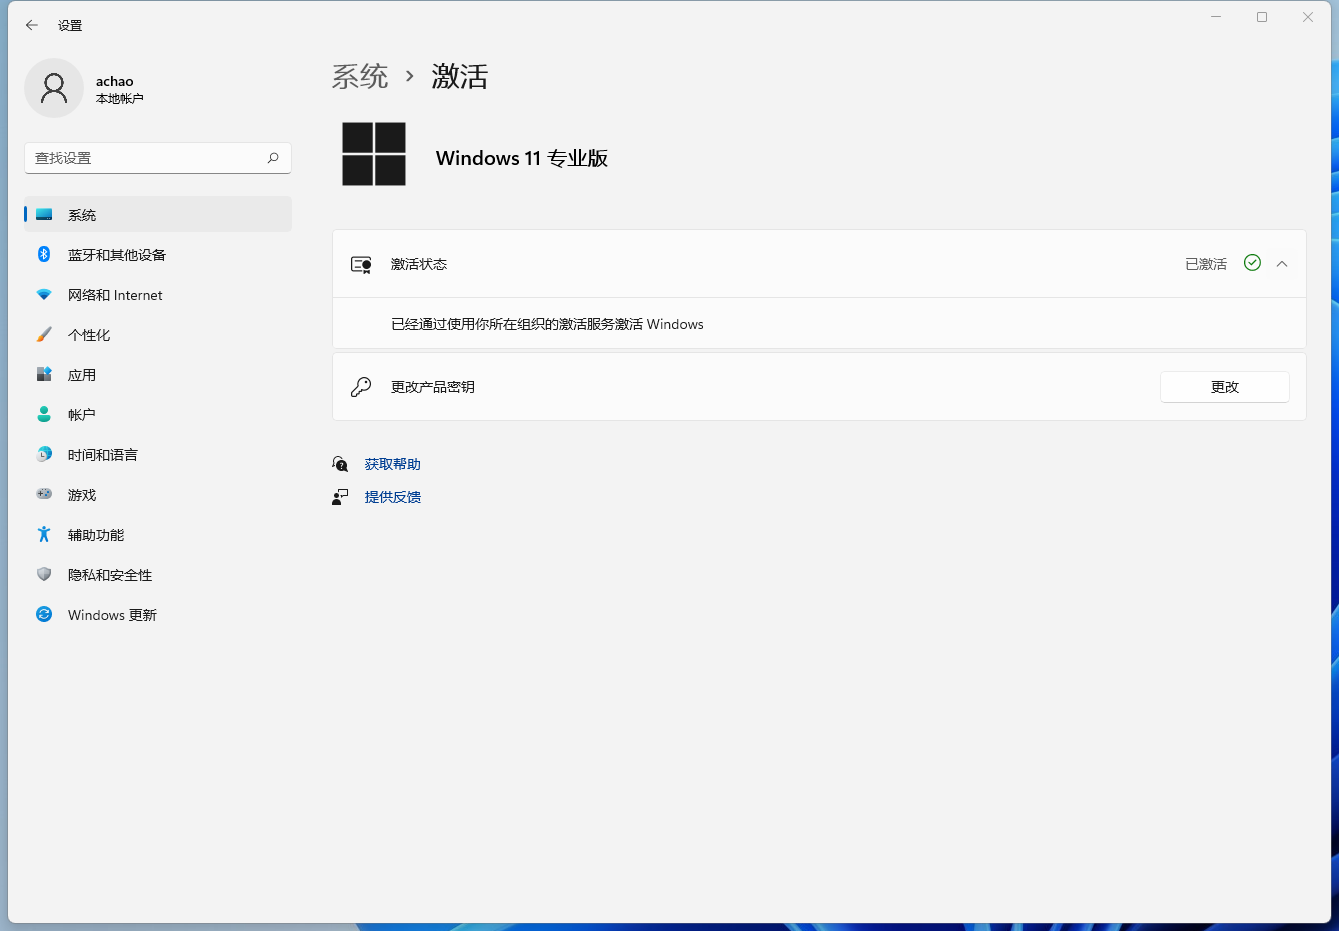Screen dimensions: 1339x931
Task: Open the 获取帮助 link
Action: [393, 464]
